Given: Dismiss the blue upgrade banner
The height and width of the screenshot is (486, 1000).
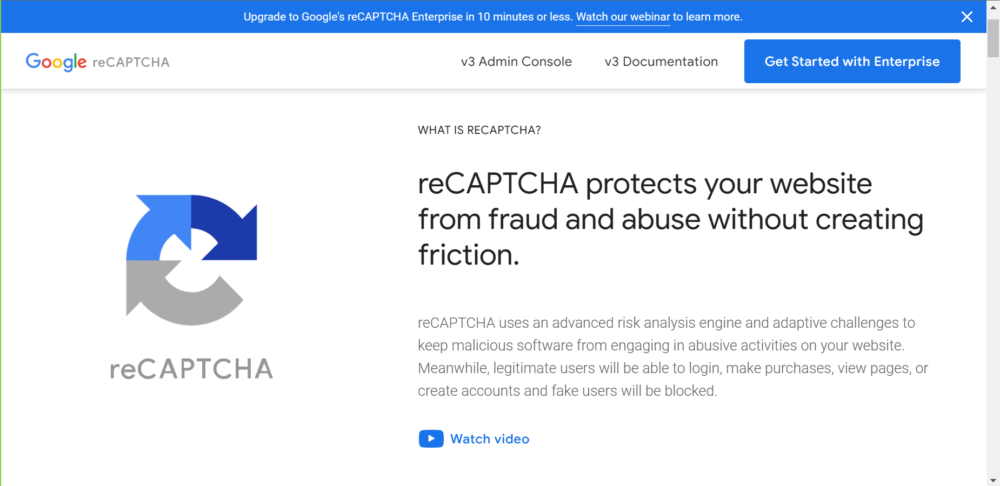Looking at the screenshot, I should [967, 17].
